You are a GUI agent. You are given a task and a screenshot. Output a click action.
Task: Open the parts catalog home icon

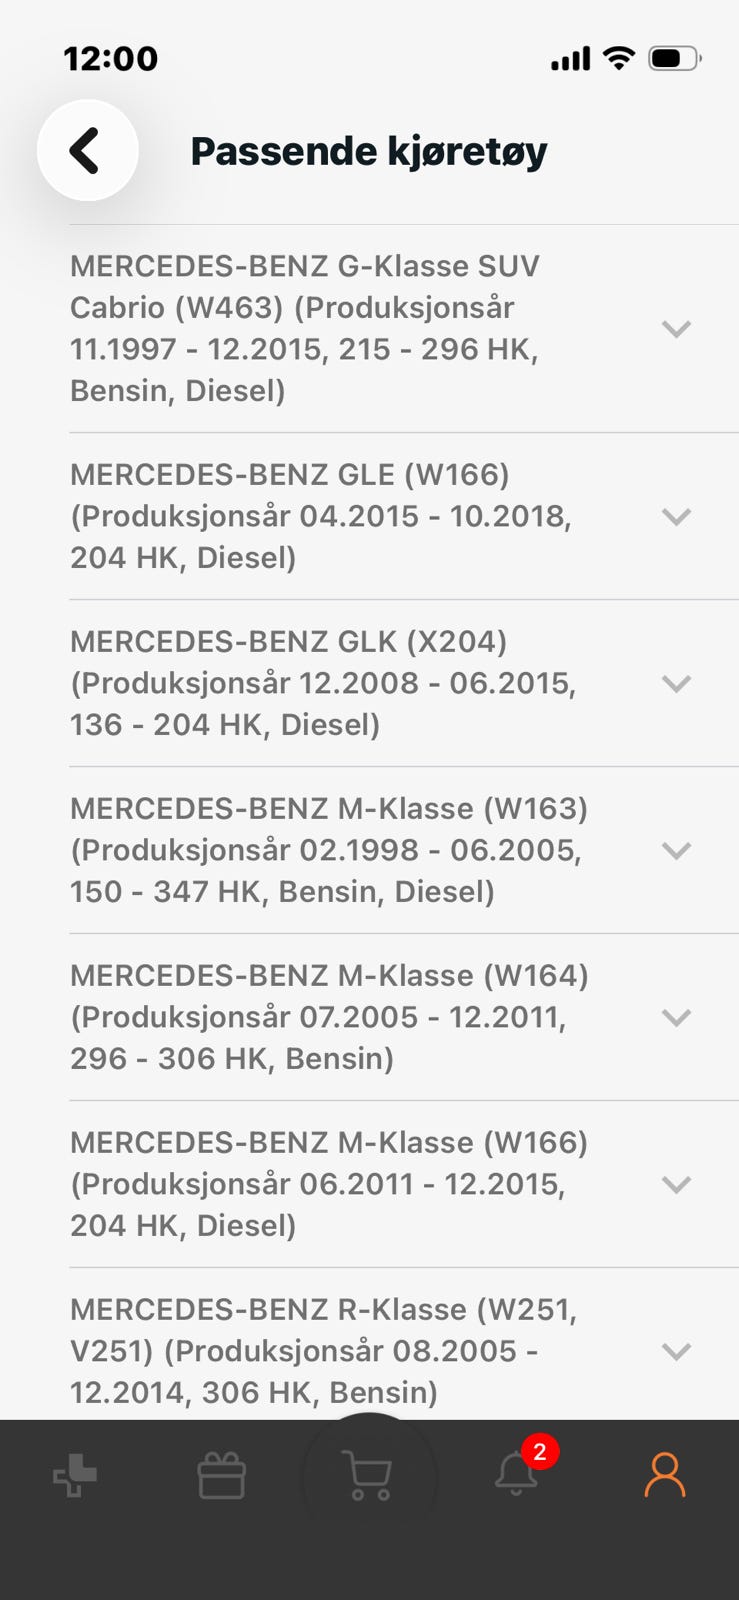click(x=75, y=1475)
